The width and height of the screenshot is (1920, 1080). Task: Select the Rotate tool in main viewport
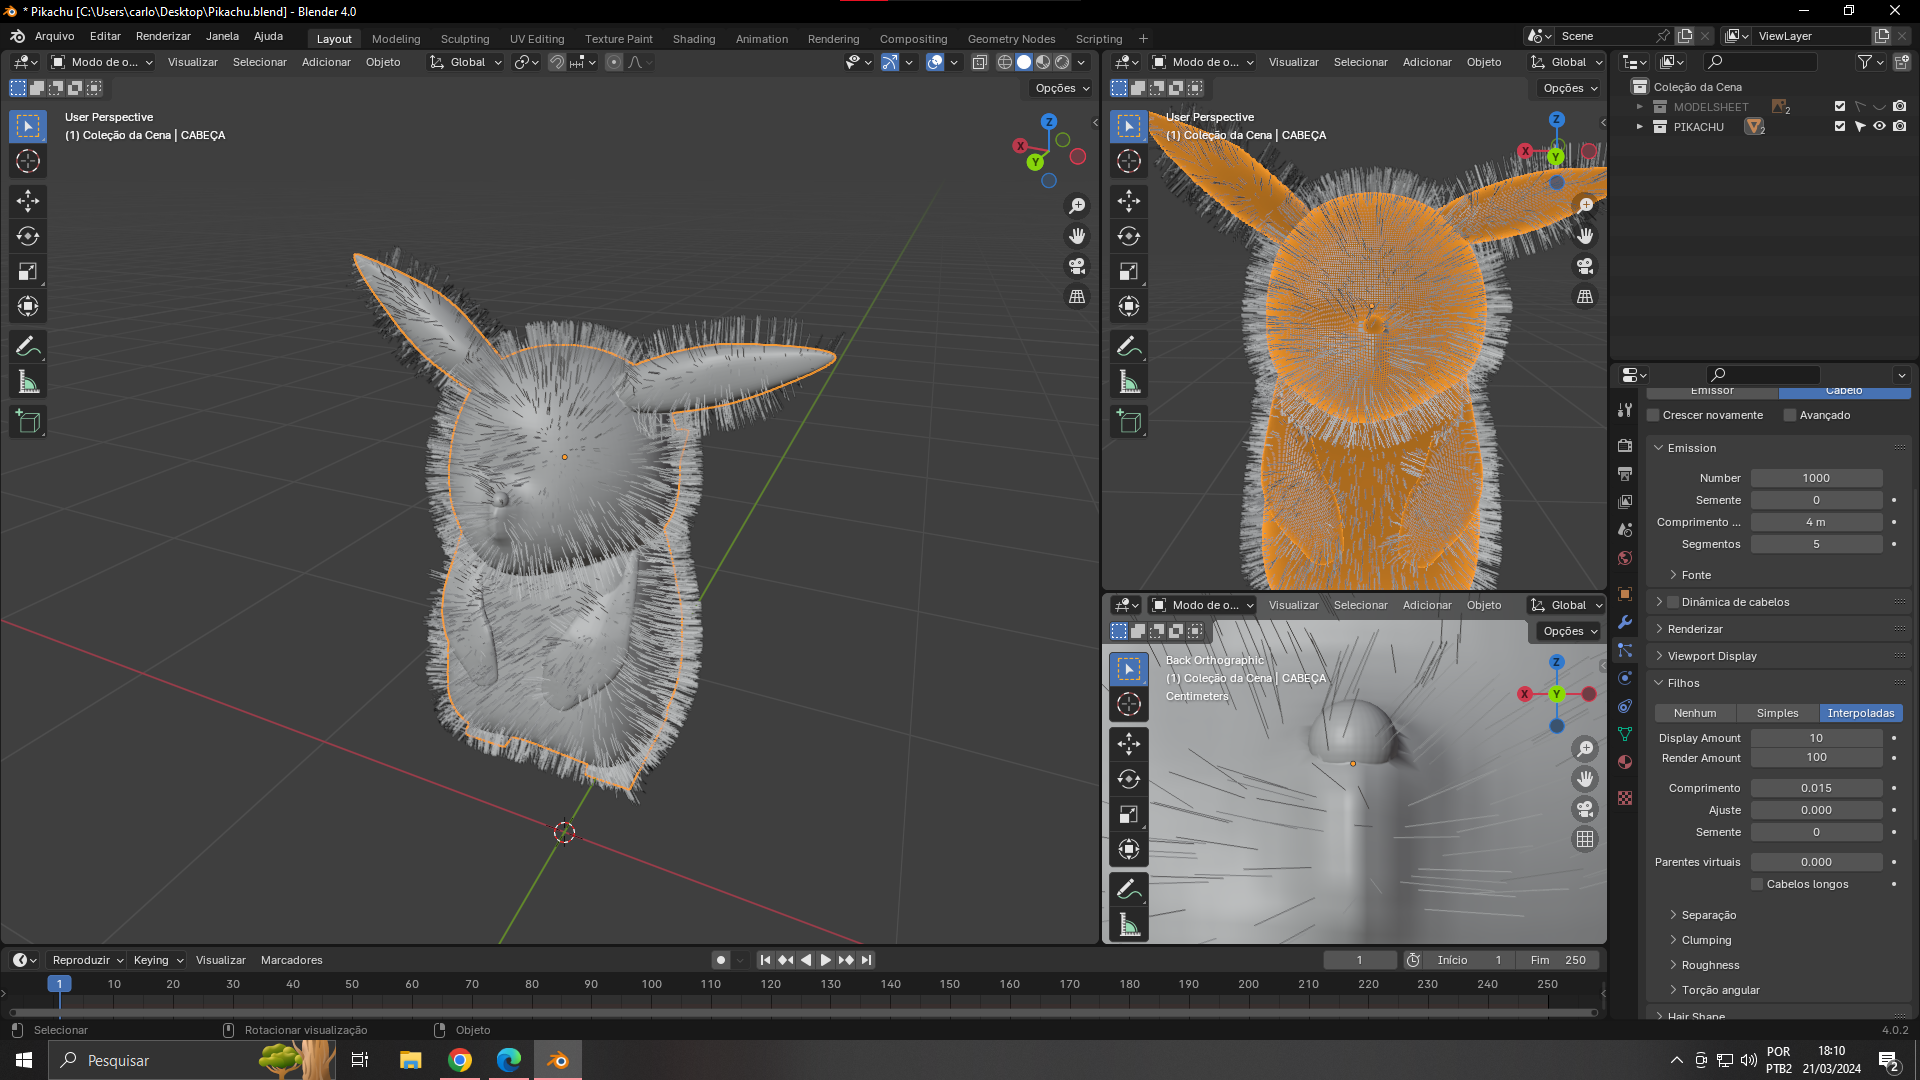(28, 236)
